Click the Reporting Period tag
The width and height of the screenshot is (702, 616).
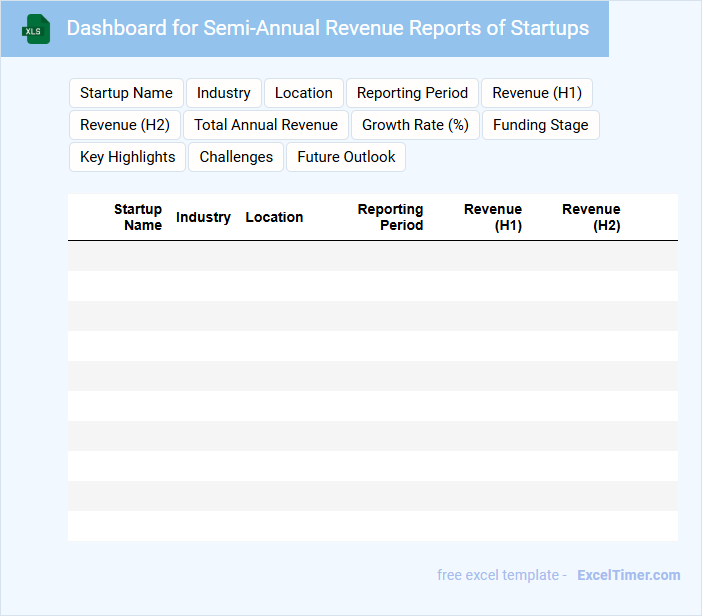pyautogui.click(x=412, y=93)
